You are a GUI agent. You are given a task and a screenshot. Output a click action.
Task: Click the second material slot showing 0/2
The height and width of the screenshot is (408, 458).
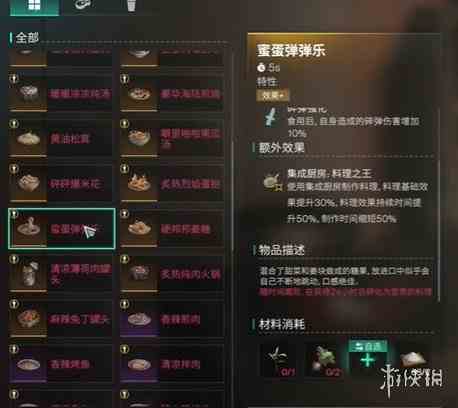coord(324,361)
